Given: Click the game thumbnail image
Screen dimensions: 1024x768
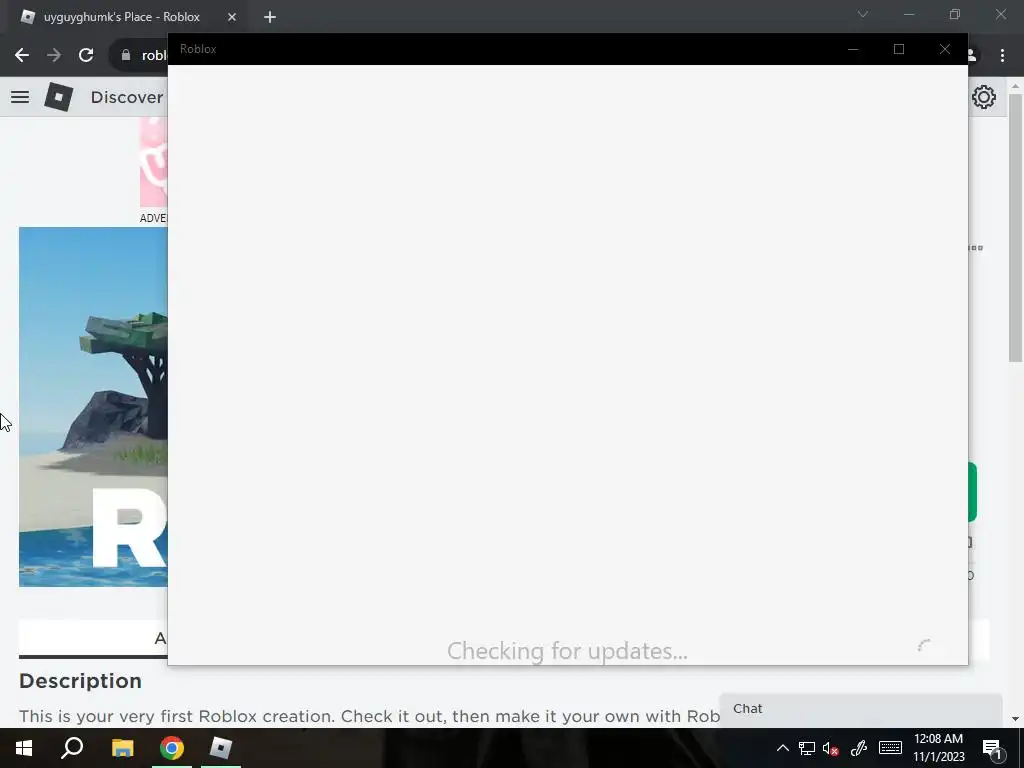Looking at the screenshot, I should point(93,407).
